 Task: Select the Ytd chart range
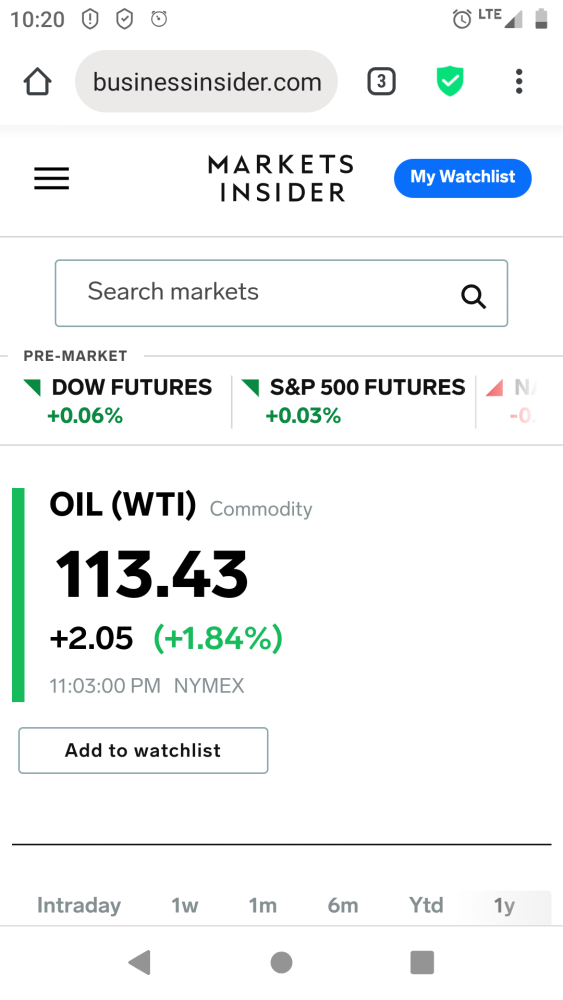click(x=426, y=905)
